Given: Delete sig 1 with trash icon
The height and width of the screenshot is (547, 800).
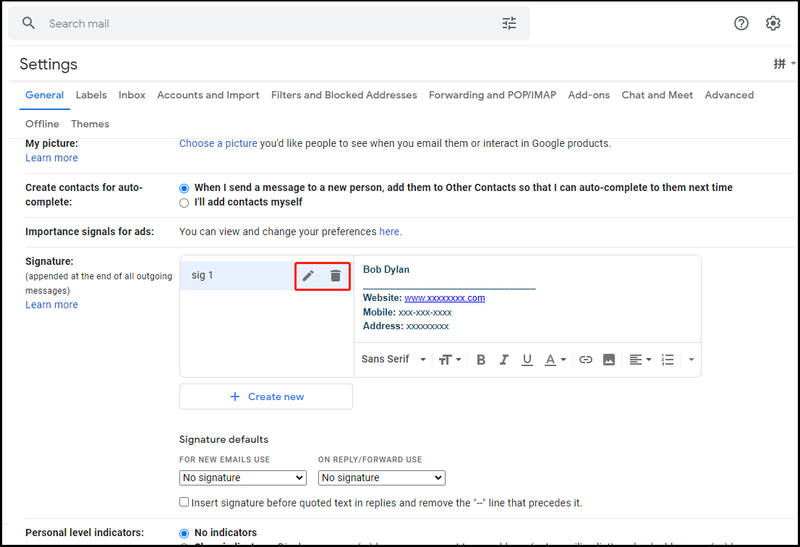Looking at the screenshot, I should 335,276.
